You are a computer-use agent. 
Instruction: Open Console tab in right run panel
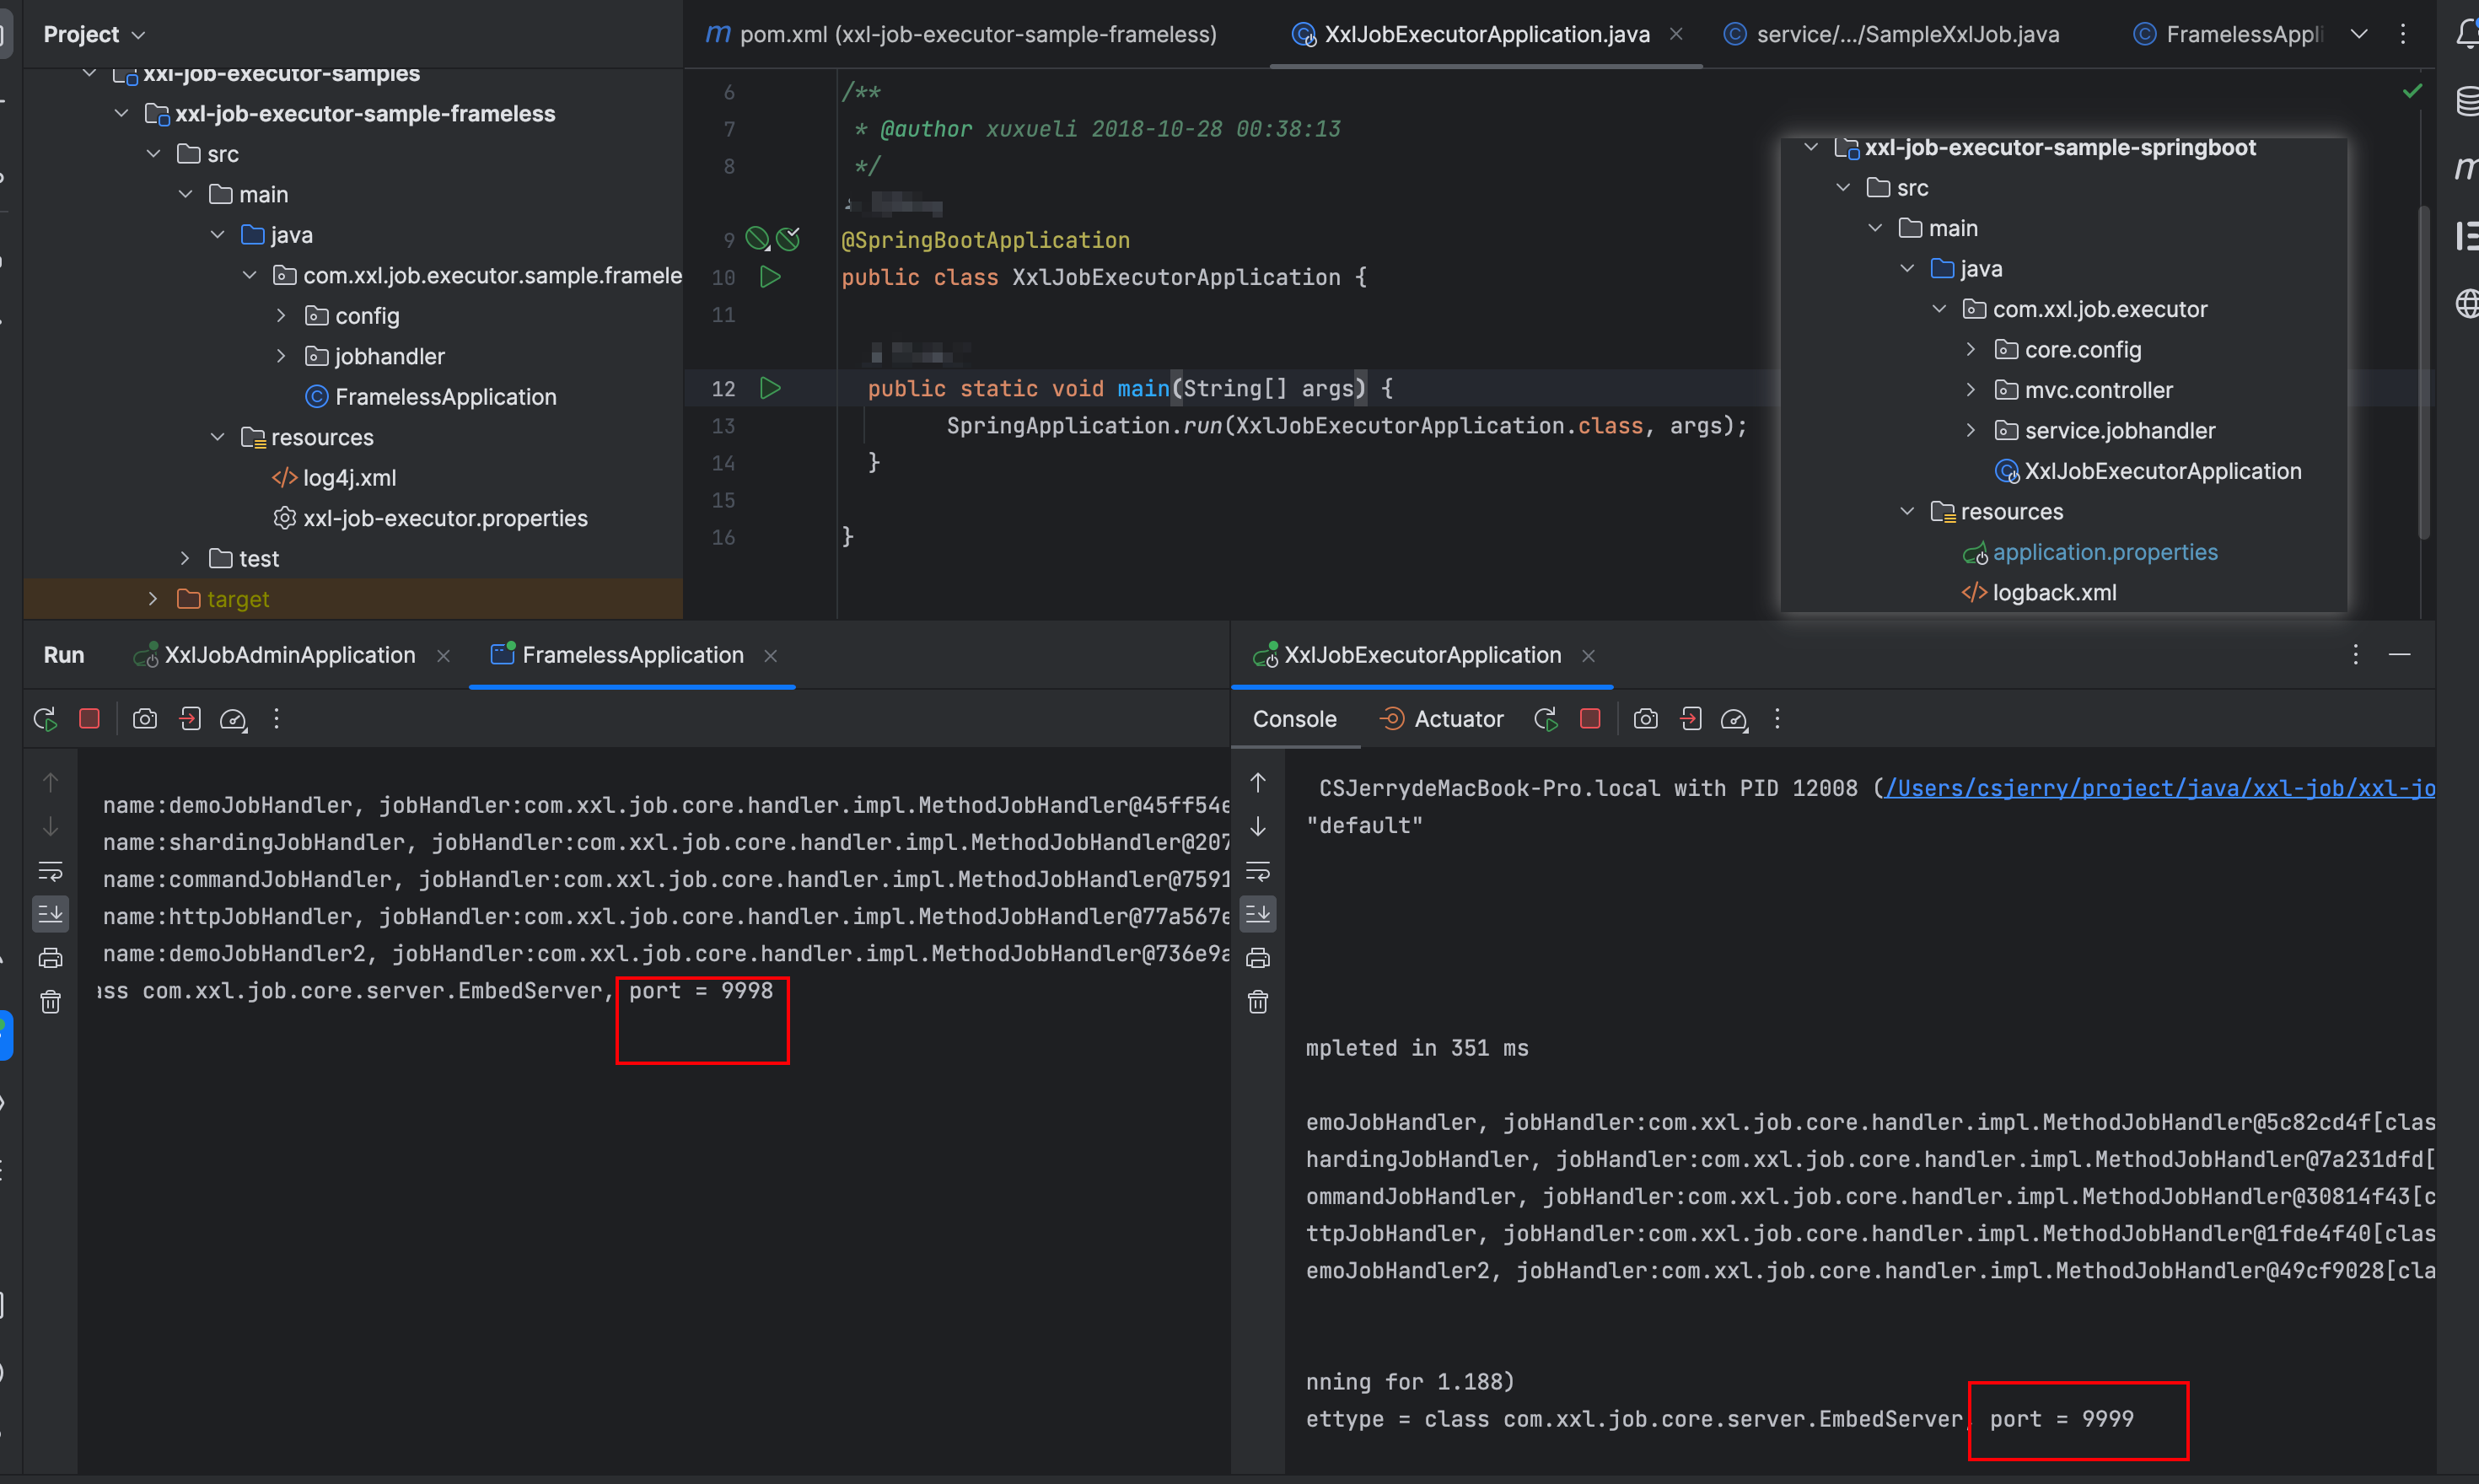[1295, 719]
